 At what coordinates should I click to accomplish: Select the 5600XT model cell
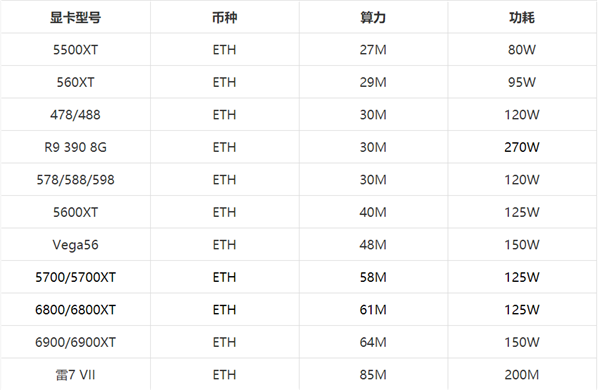pos(75,212)
